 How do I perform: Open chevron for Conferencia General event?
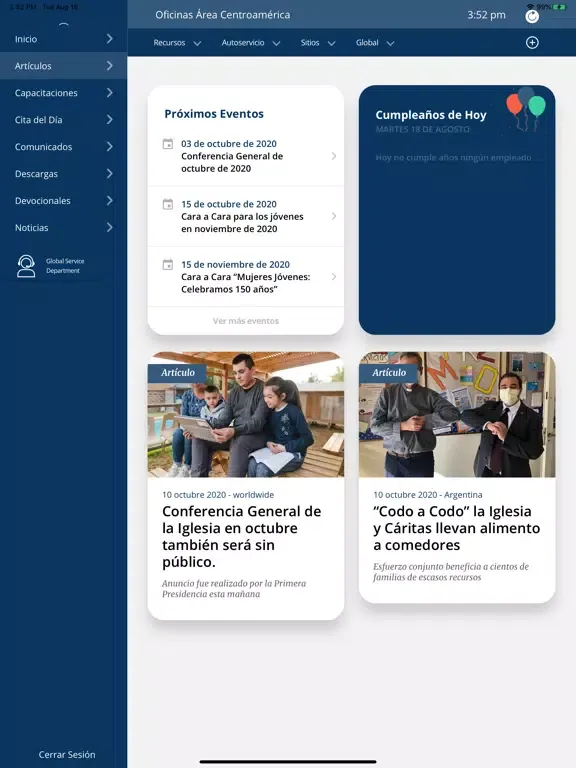pyautogui.click(x=334, y=156)
